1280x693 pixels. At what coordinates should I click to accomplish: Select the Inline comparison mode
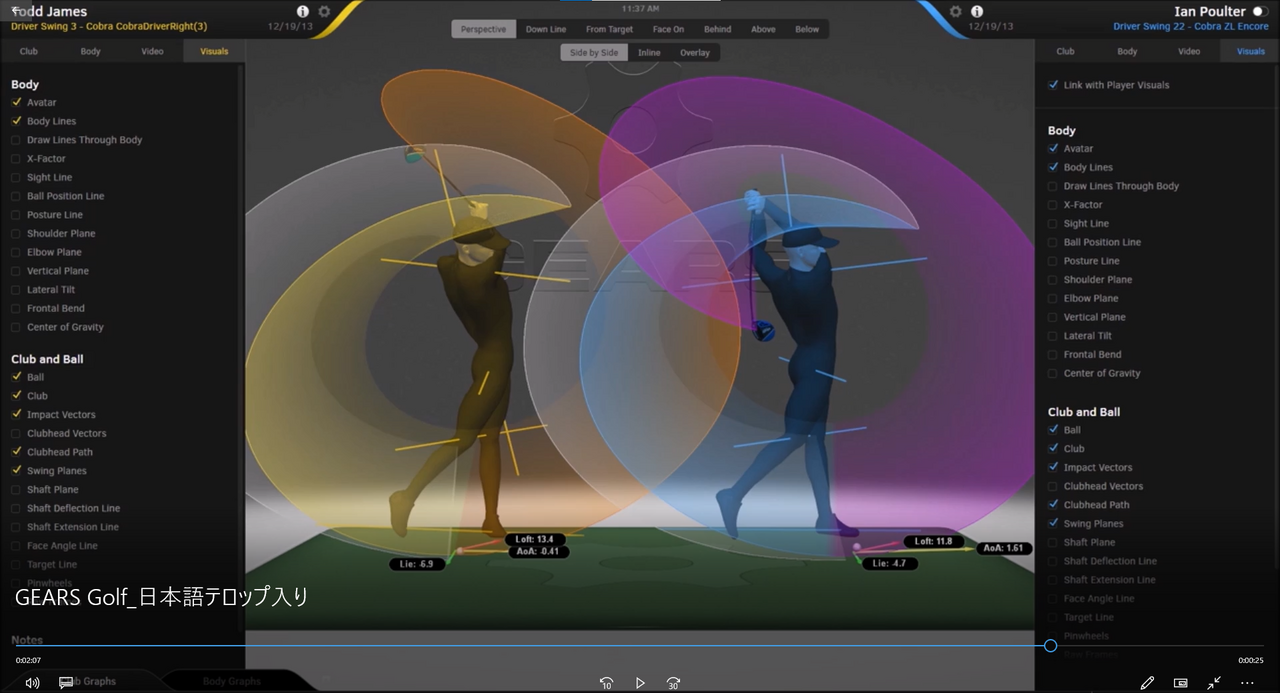coord(649,53)
